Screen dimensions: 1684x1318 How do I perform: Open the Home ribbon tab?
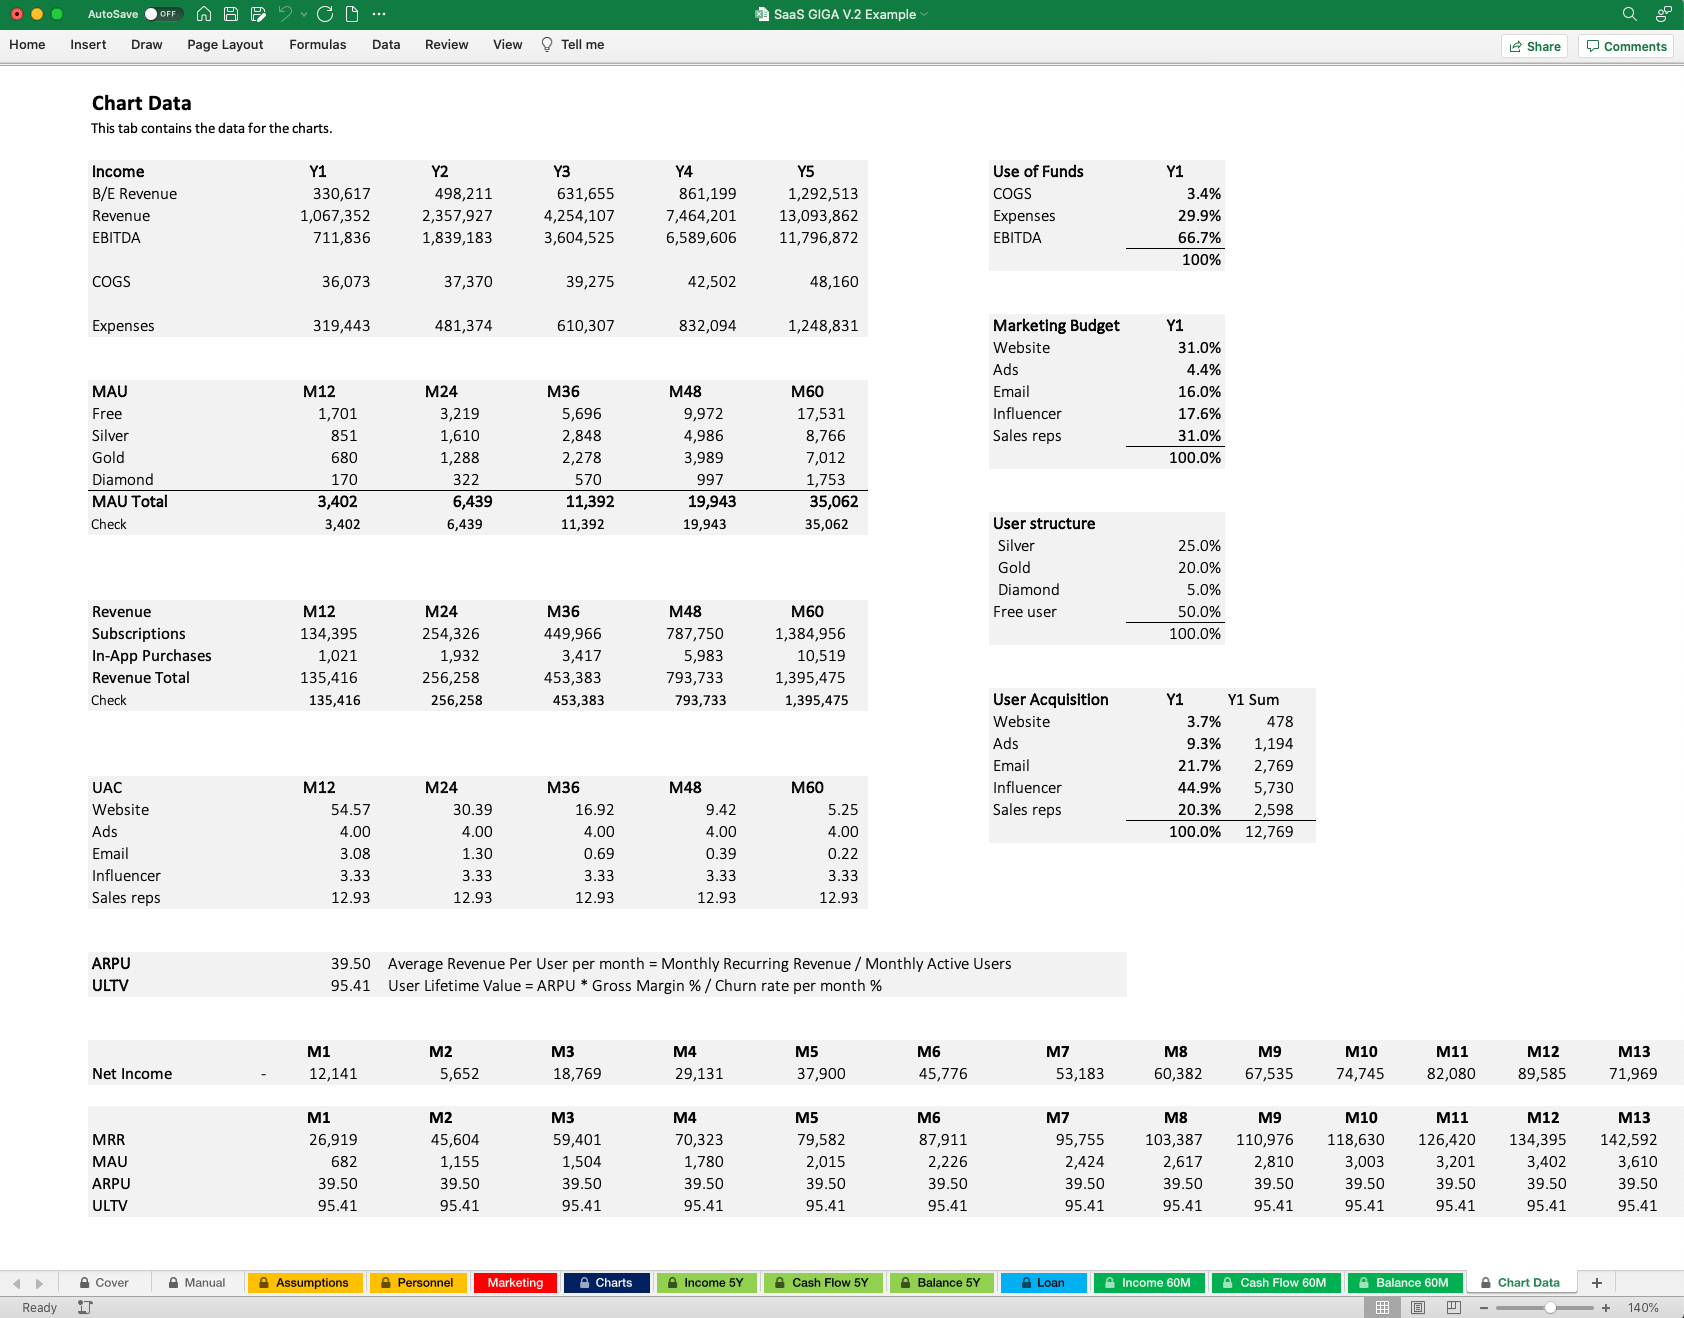[27, 45]
